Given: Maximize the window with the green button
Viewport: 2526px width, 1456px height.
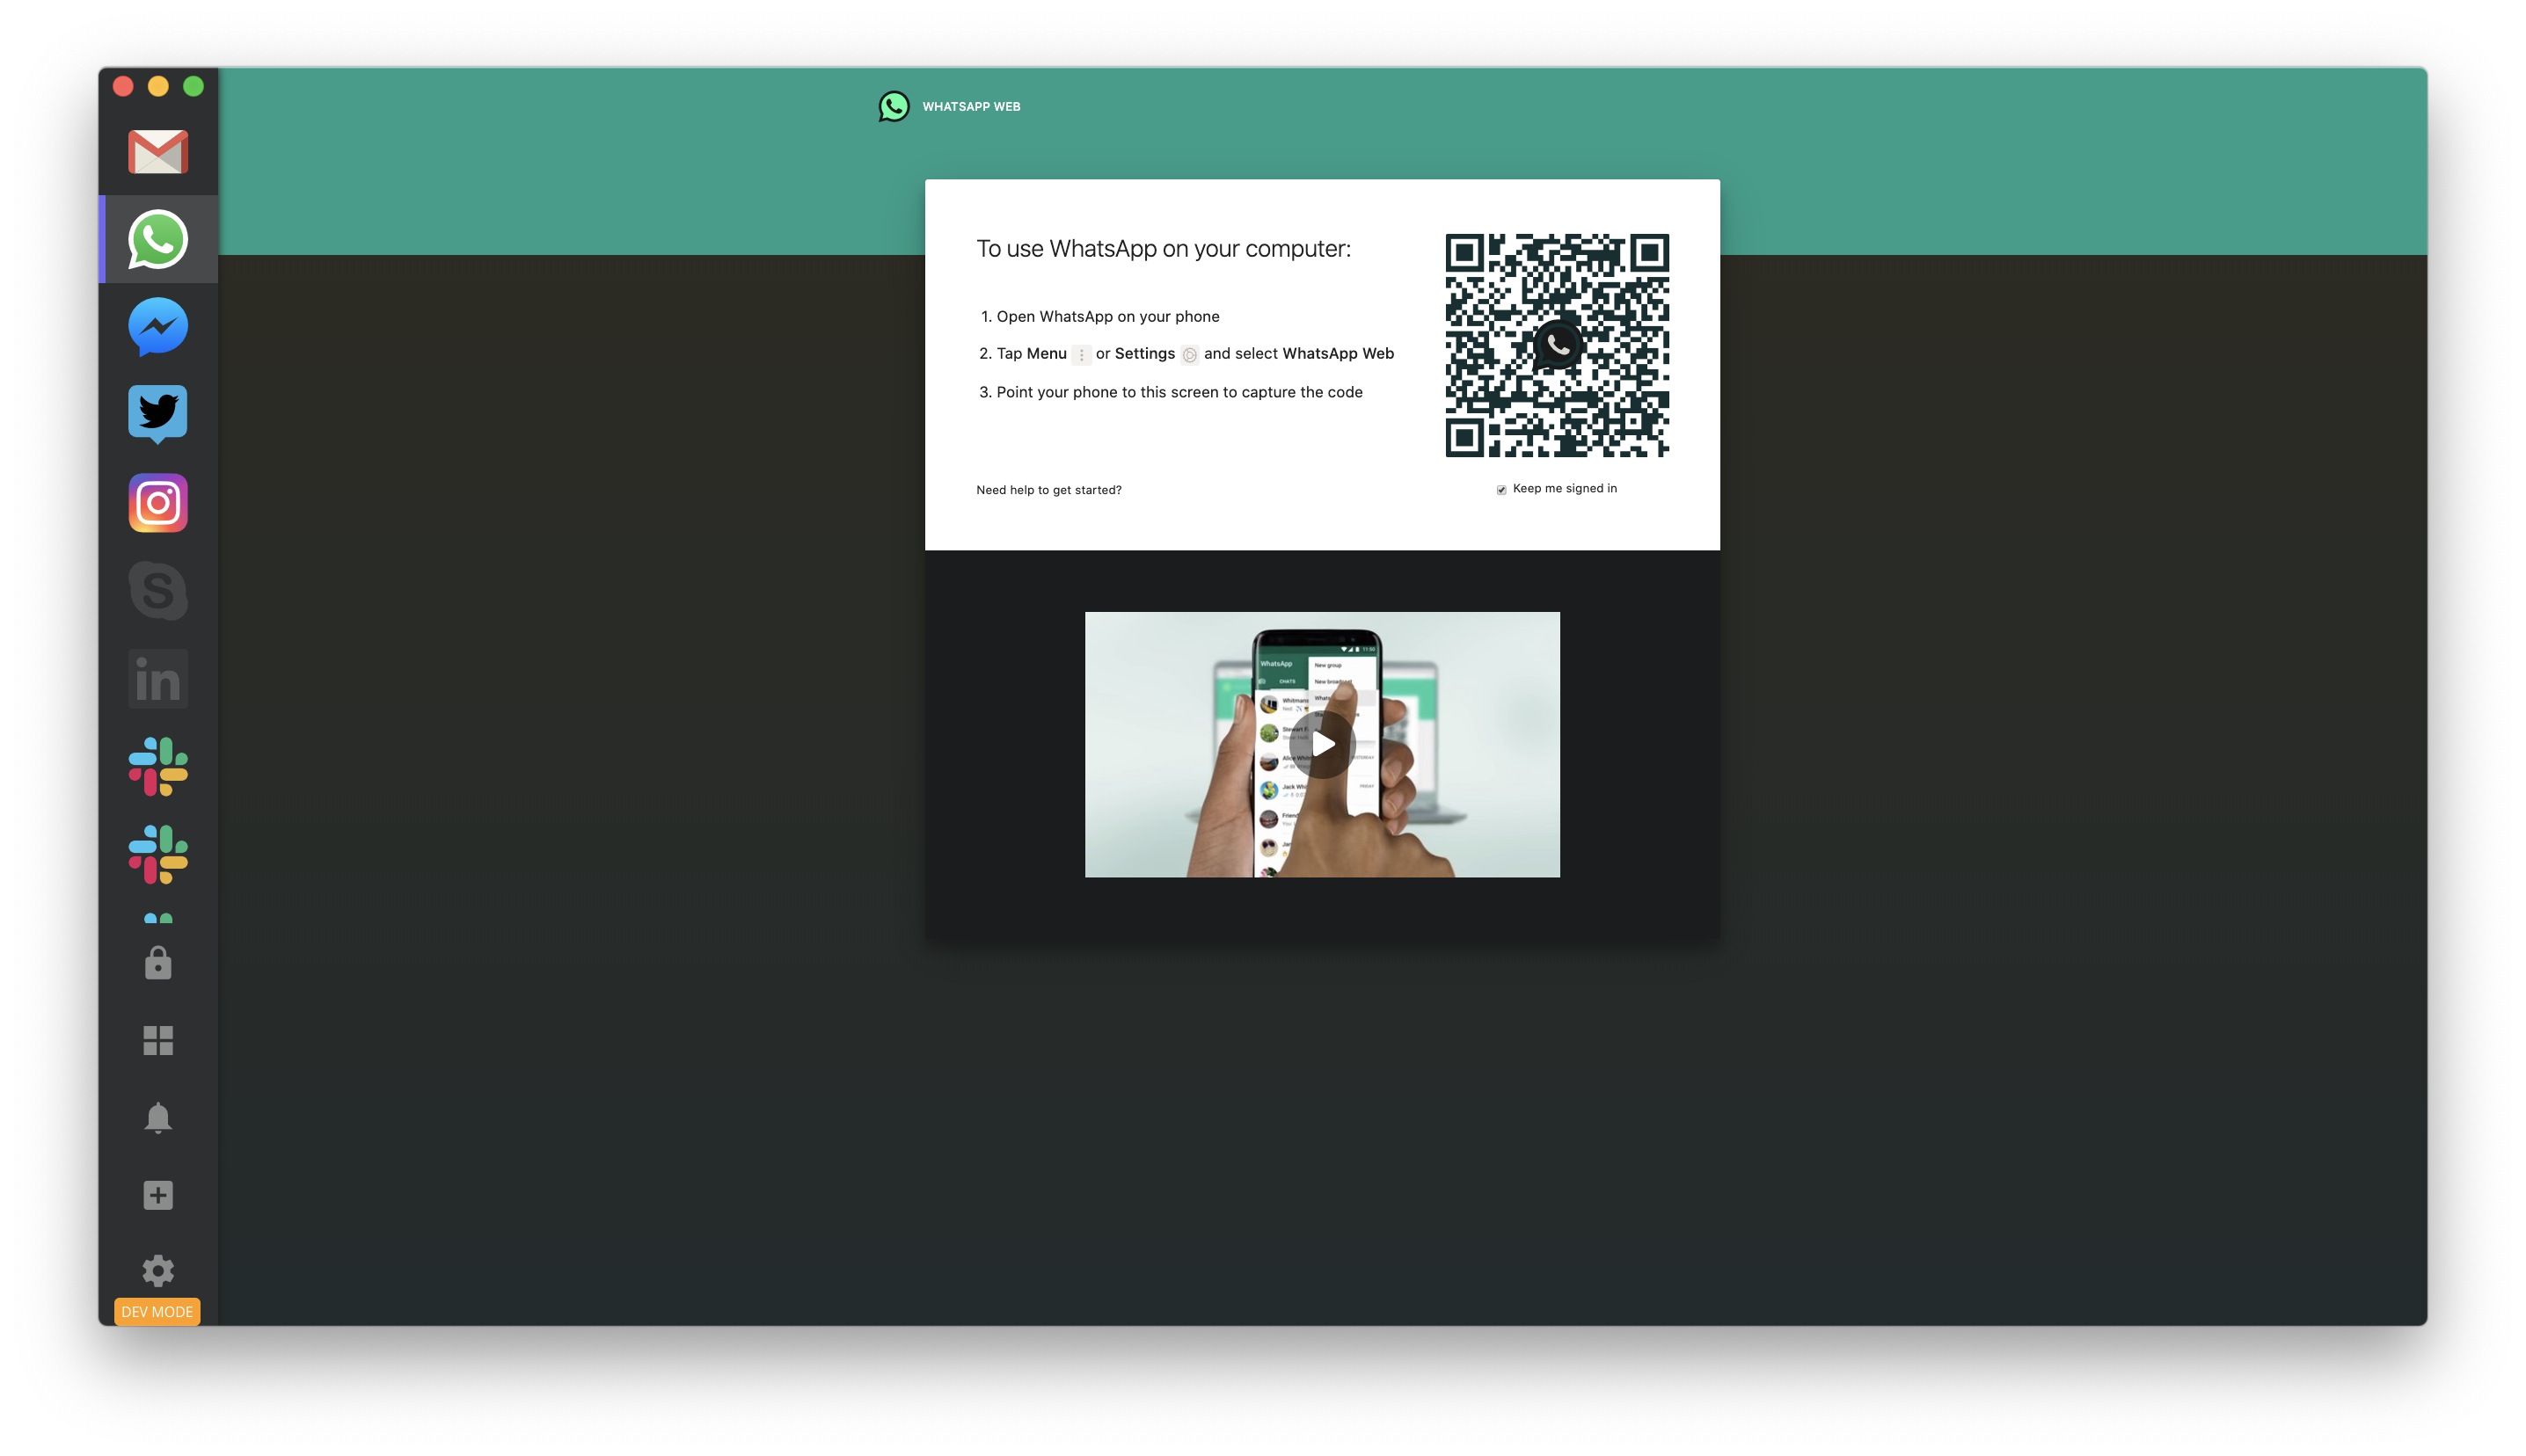Looking at the screenshot, I should click(x=193, y=86).
